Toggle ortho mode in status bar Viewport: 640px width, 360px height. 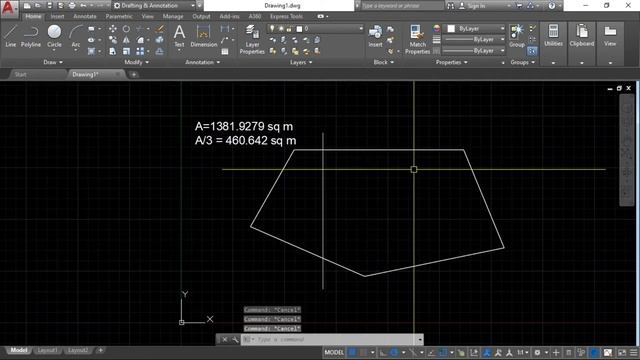[x=383, y=352]
